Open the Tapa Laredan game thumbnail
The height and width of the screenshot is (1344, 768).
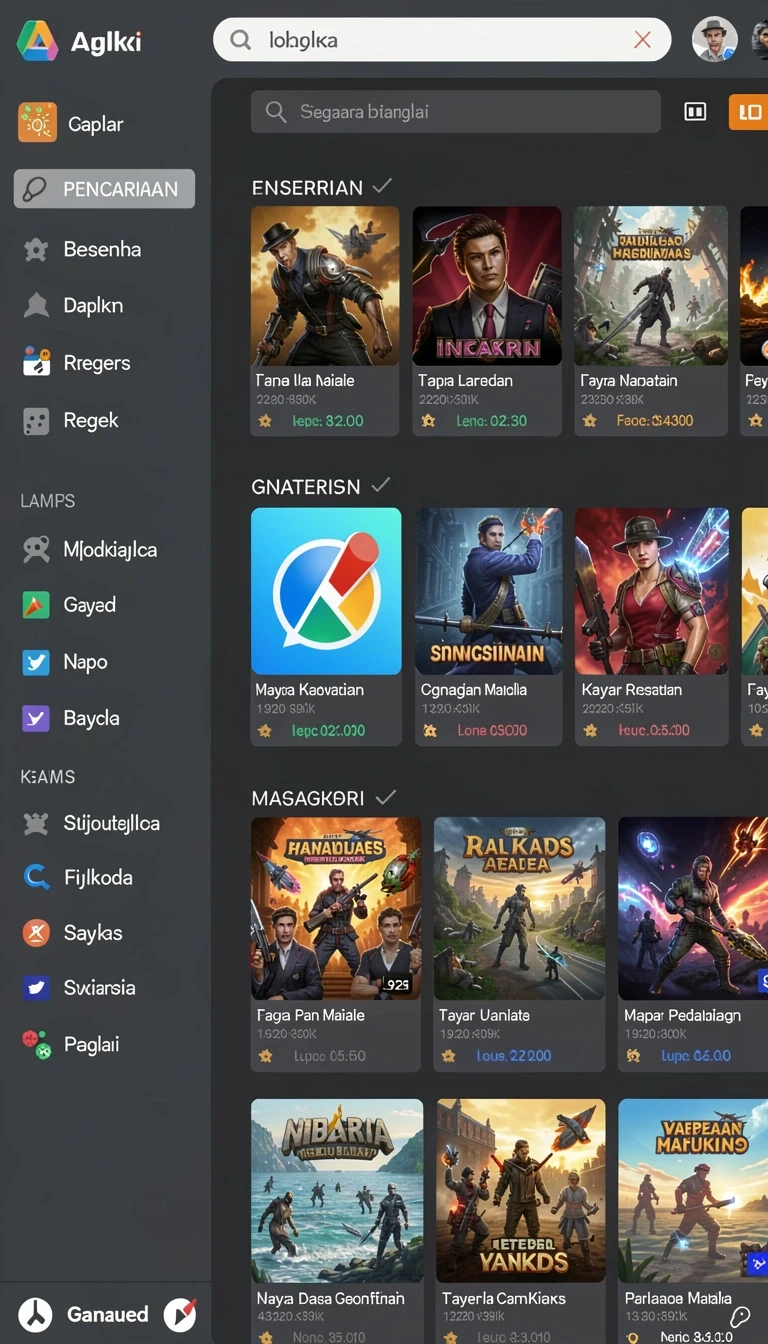487,286
